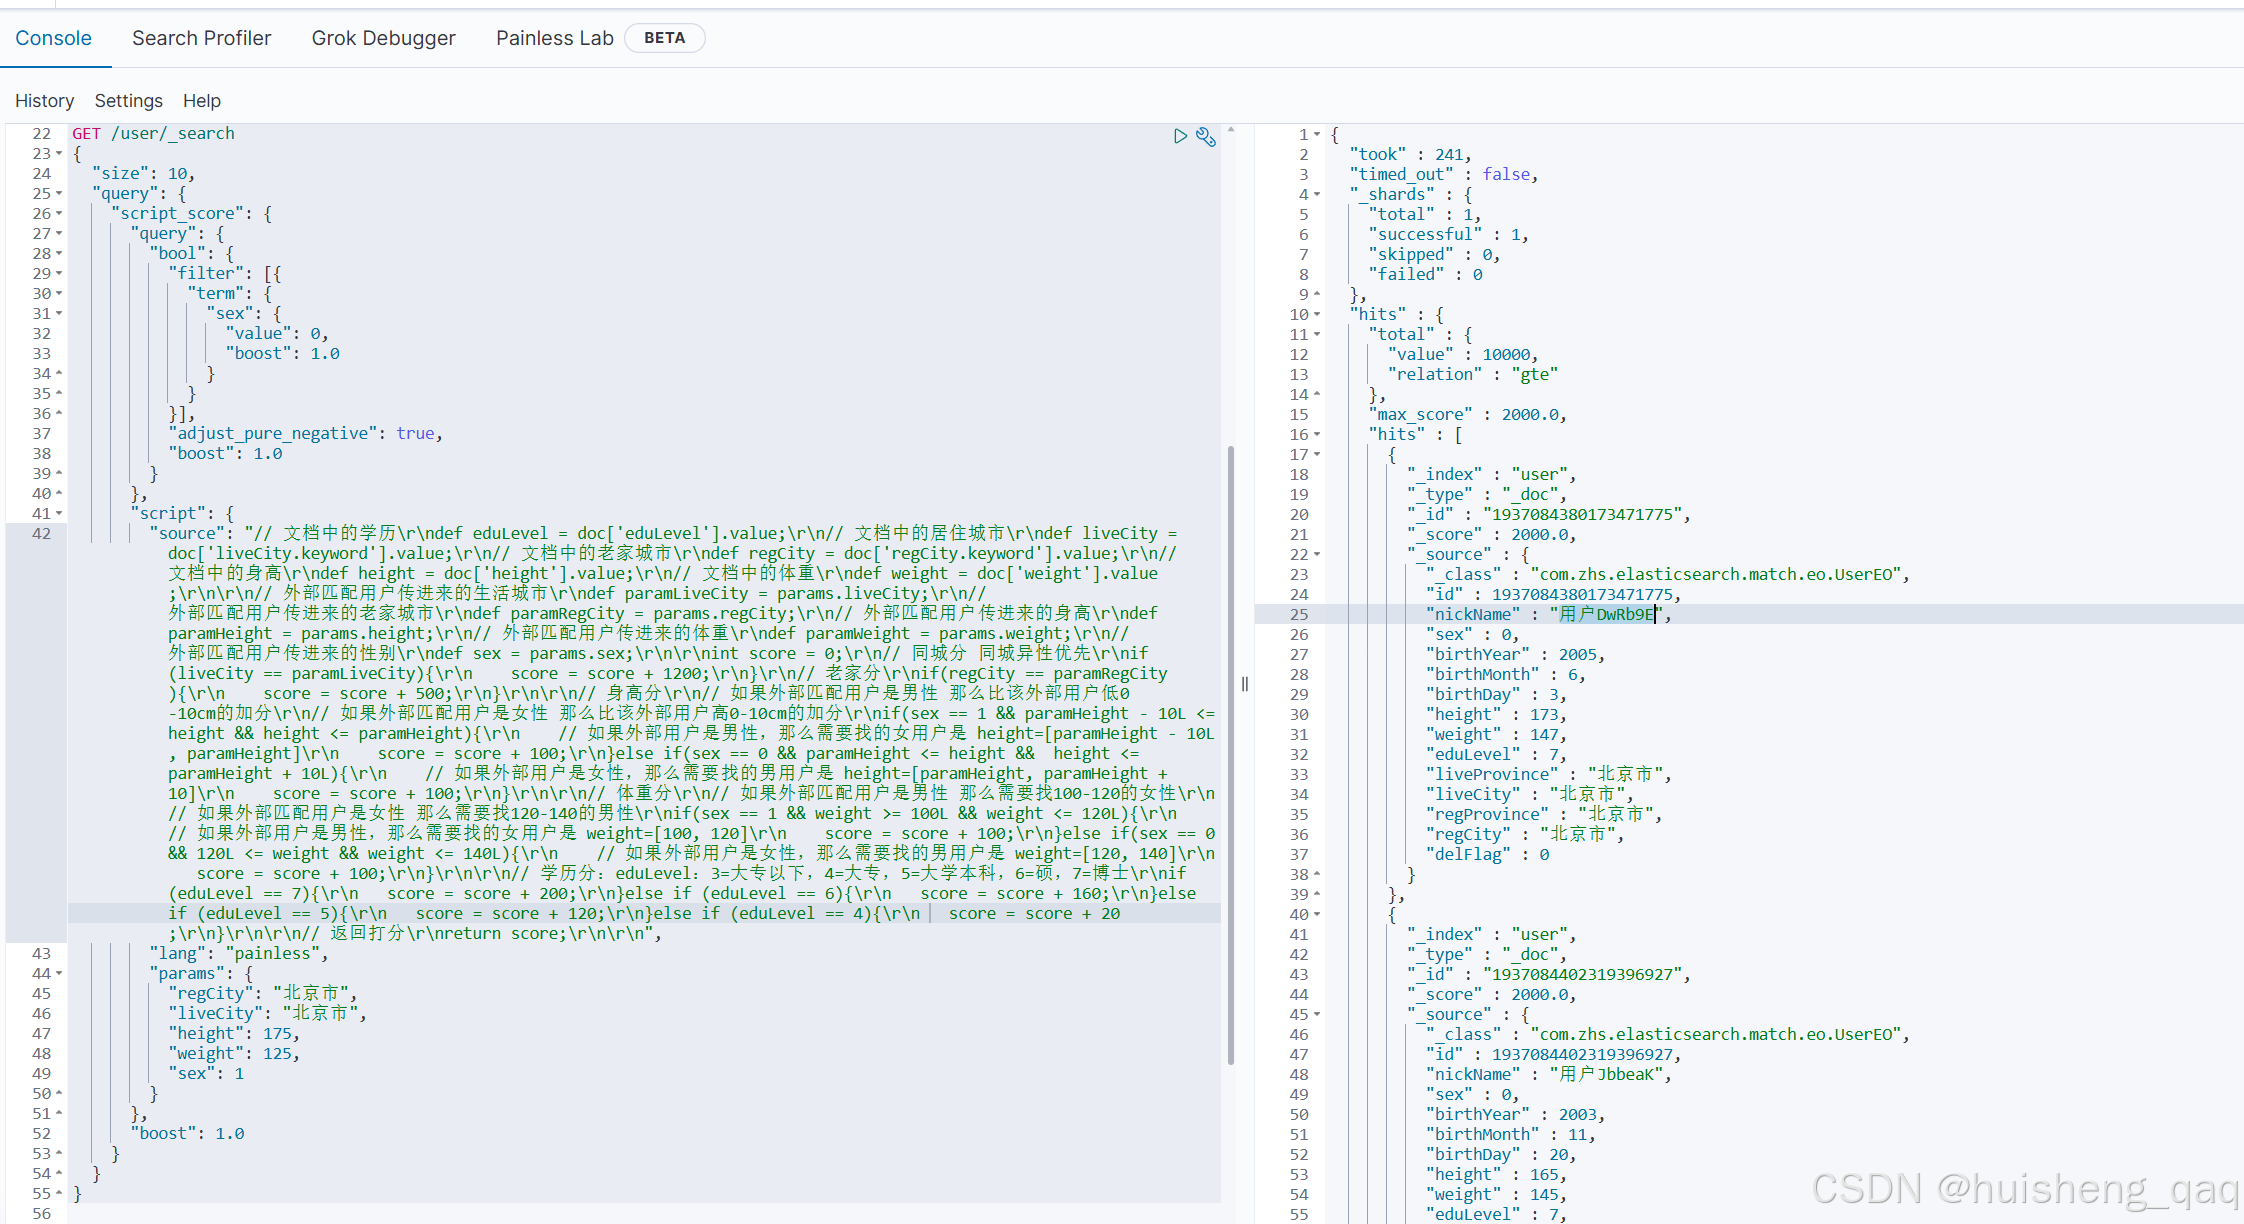Switch to the Search Profiler tab
The height and width of the screenshot is (1224, 2244).
[201, 38]
